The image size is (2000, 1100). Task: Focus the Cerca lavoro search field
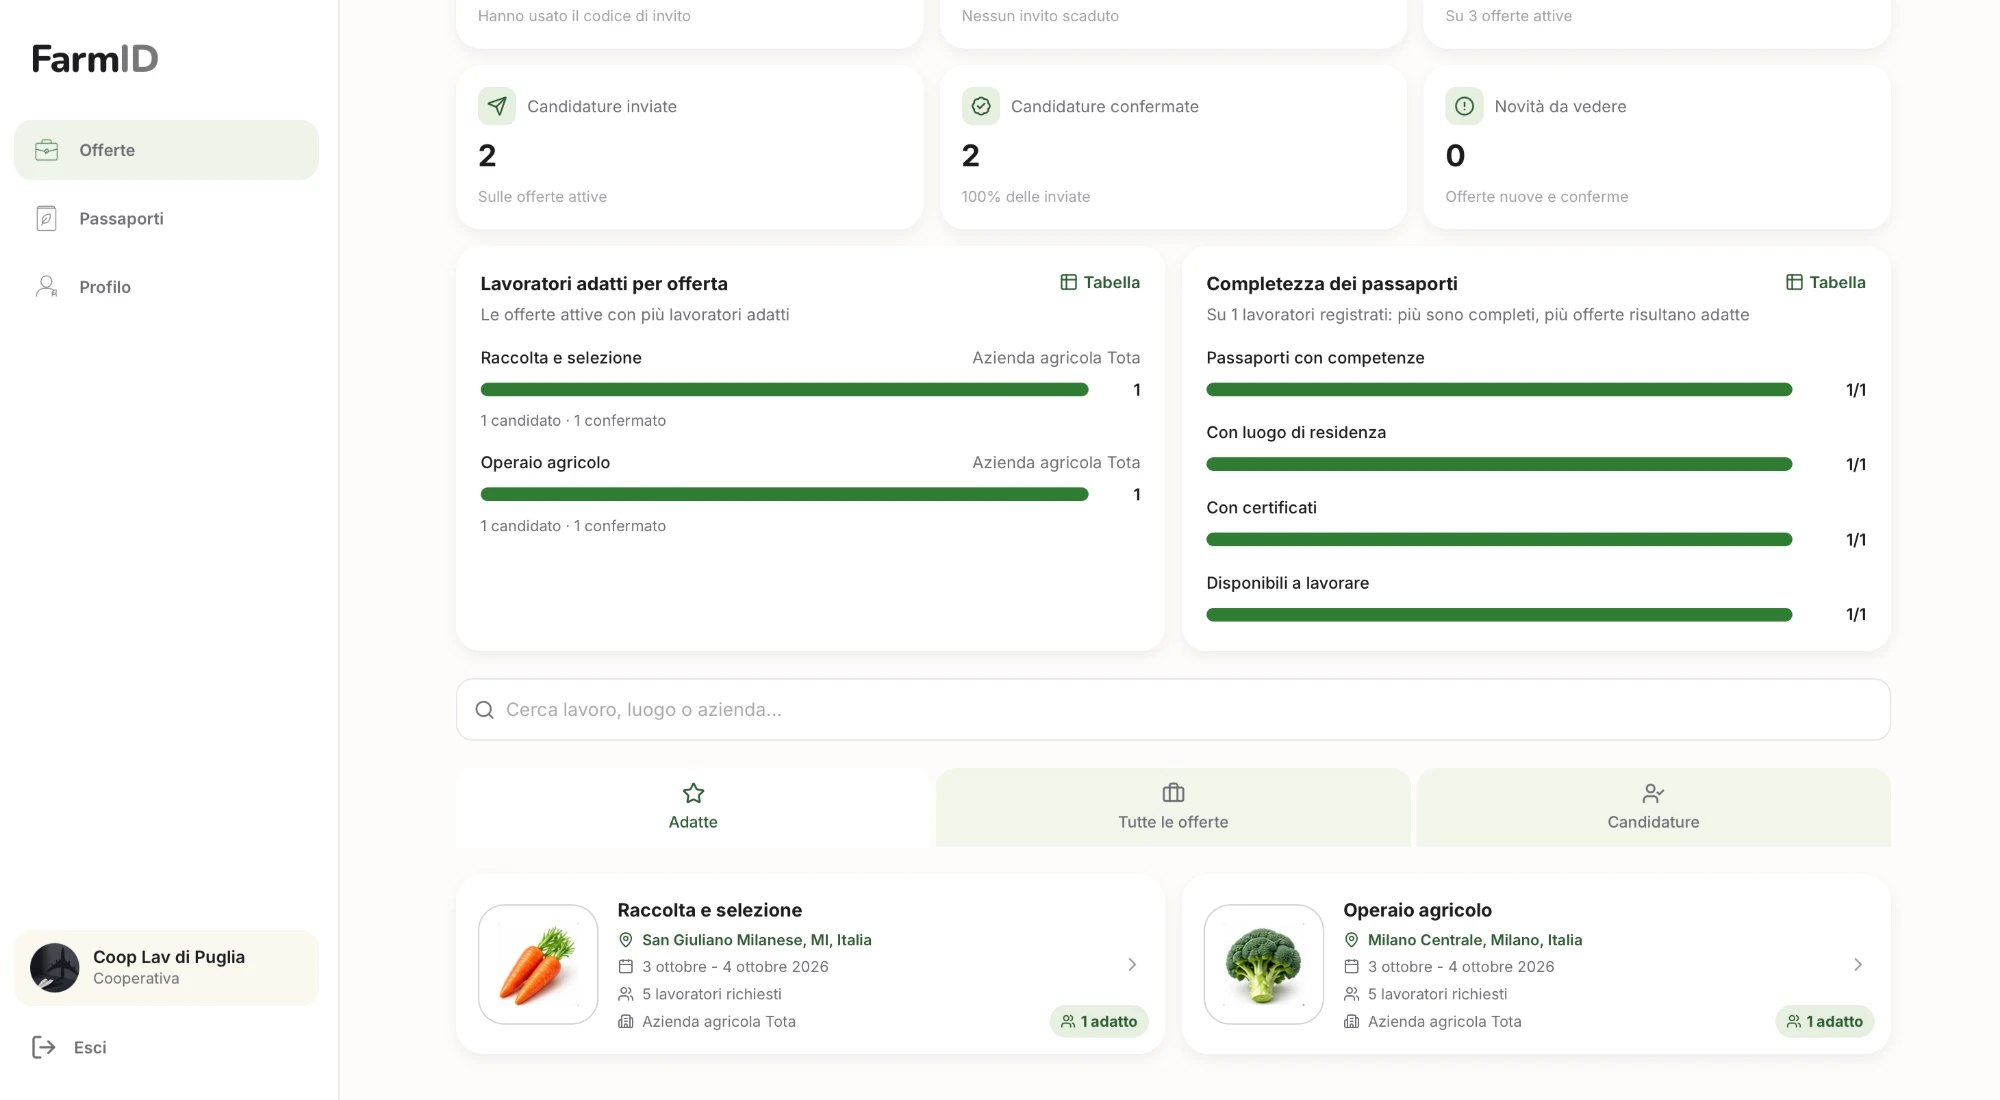1173,710
